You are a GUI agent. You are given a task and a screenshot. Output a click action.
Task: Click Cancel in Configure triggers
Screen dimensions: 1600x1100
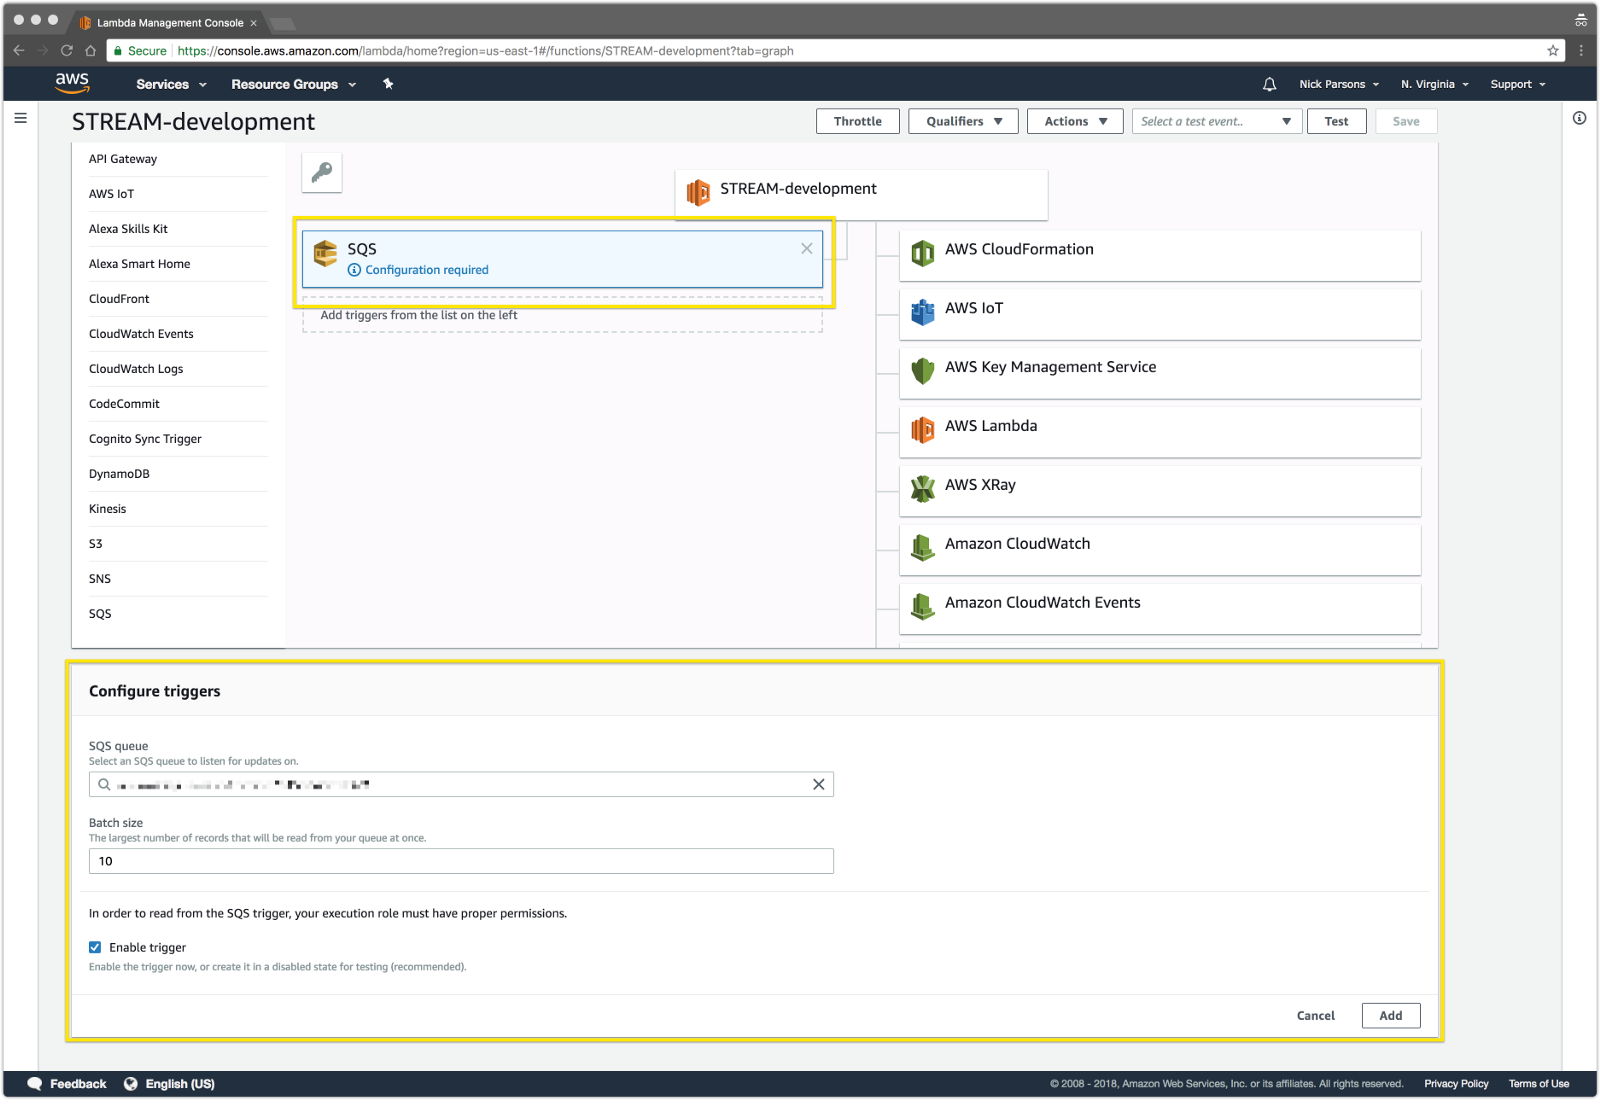(x=1316, y=1015)
